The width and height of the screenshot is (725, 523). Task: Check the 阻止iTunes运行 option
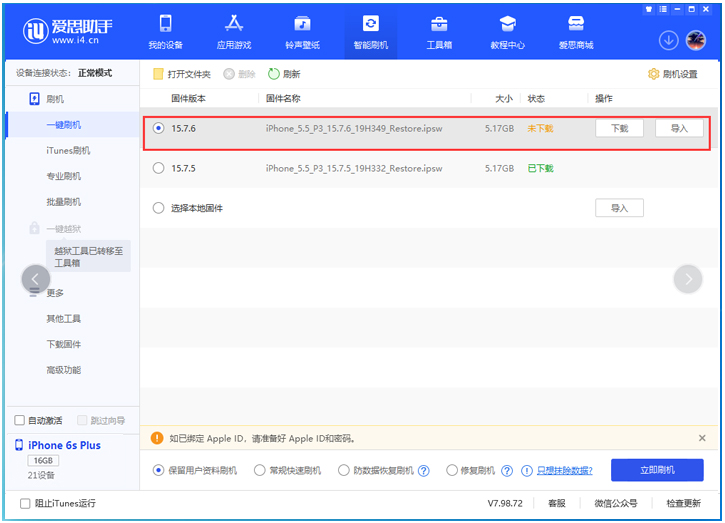click(x=25, y=503)
